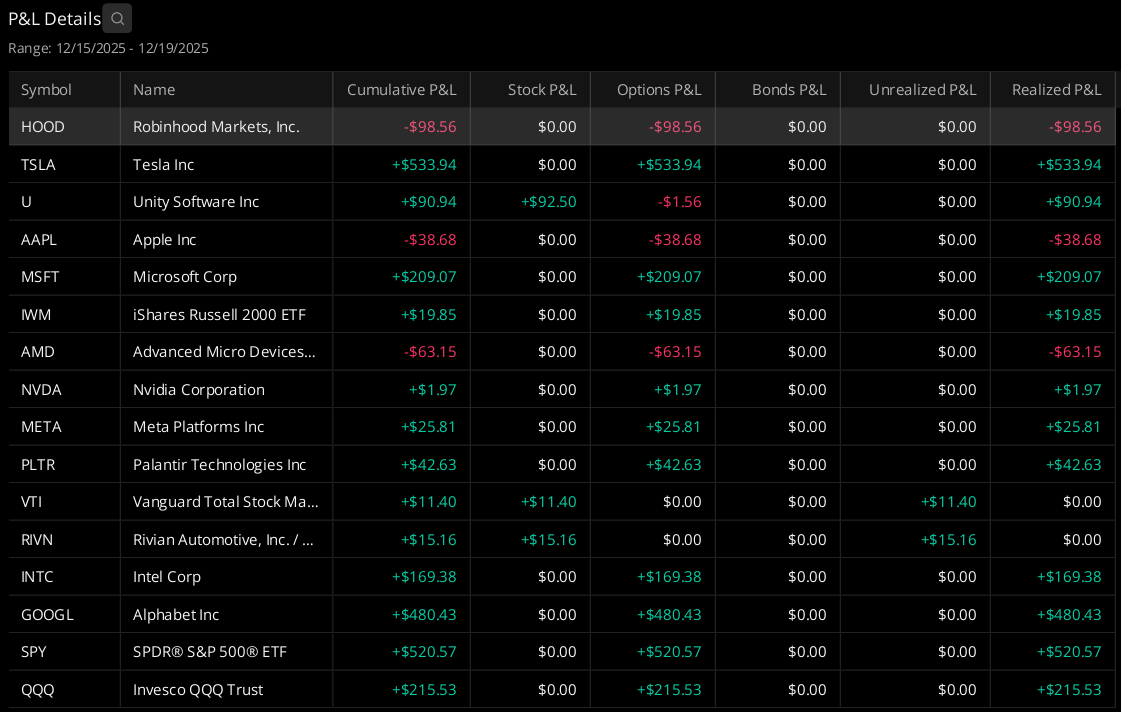Viewport: 1121px width, 712px height.
Task: Click the Microsoft Corp name
Action: [184, 277]
